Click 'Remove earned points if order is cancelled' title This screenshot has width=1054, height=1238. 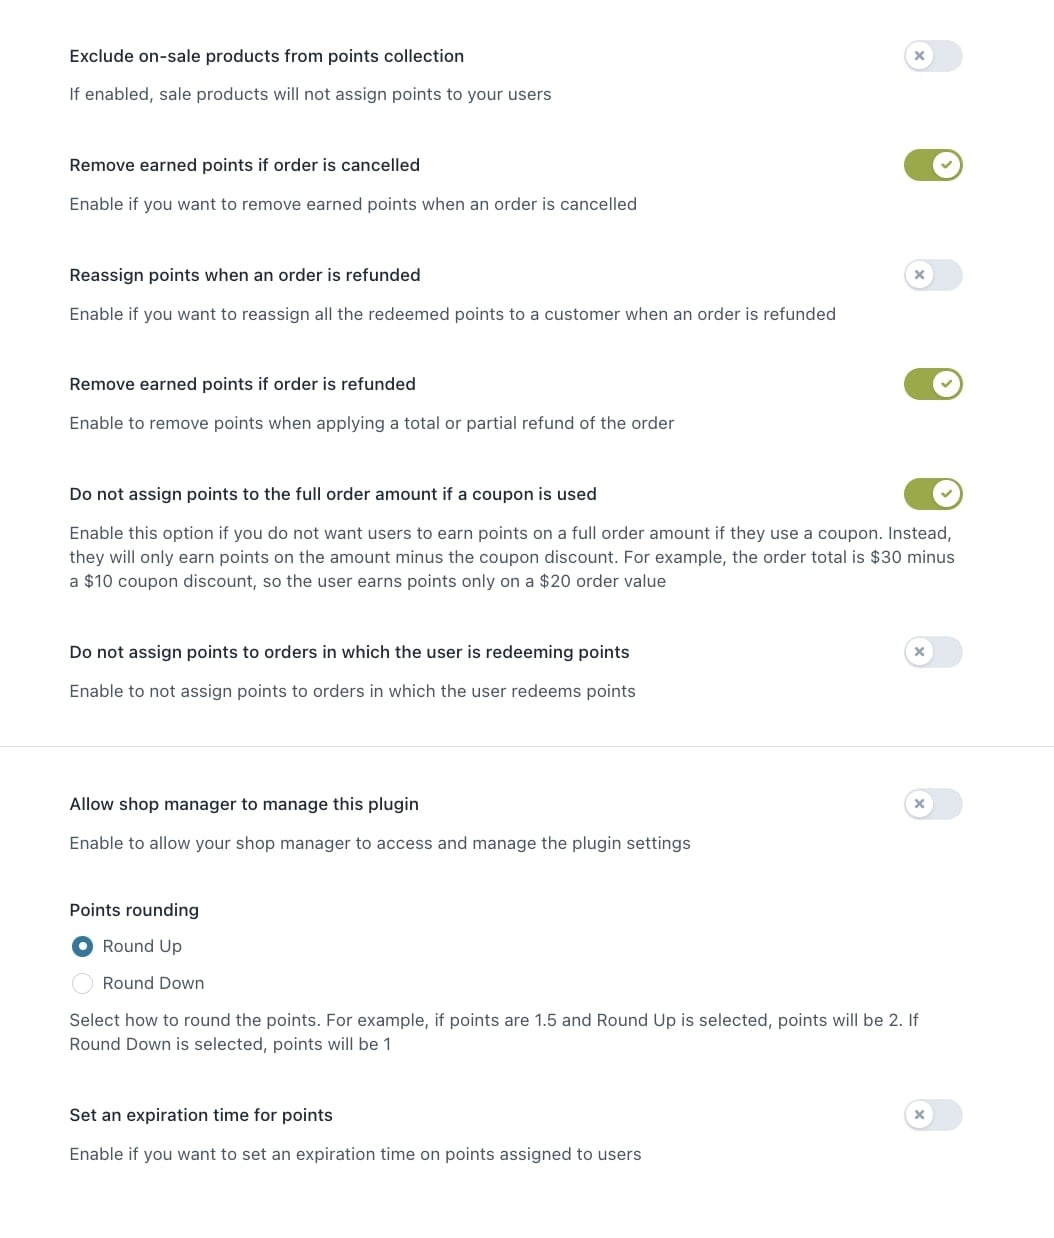point(244,165)
